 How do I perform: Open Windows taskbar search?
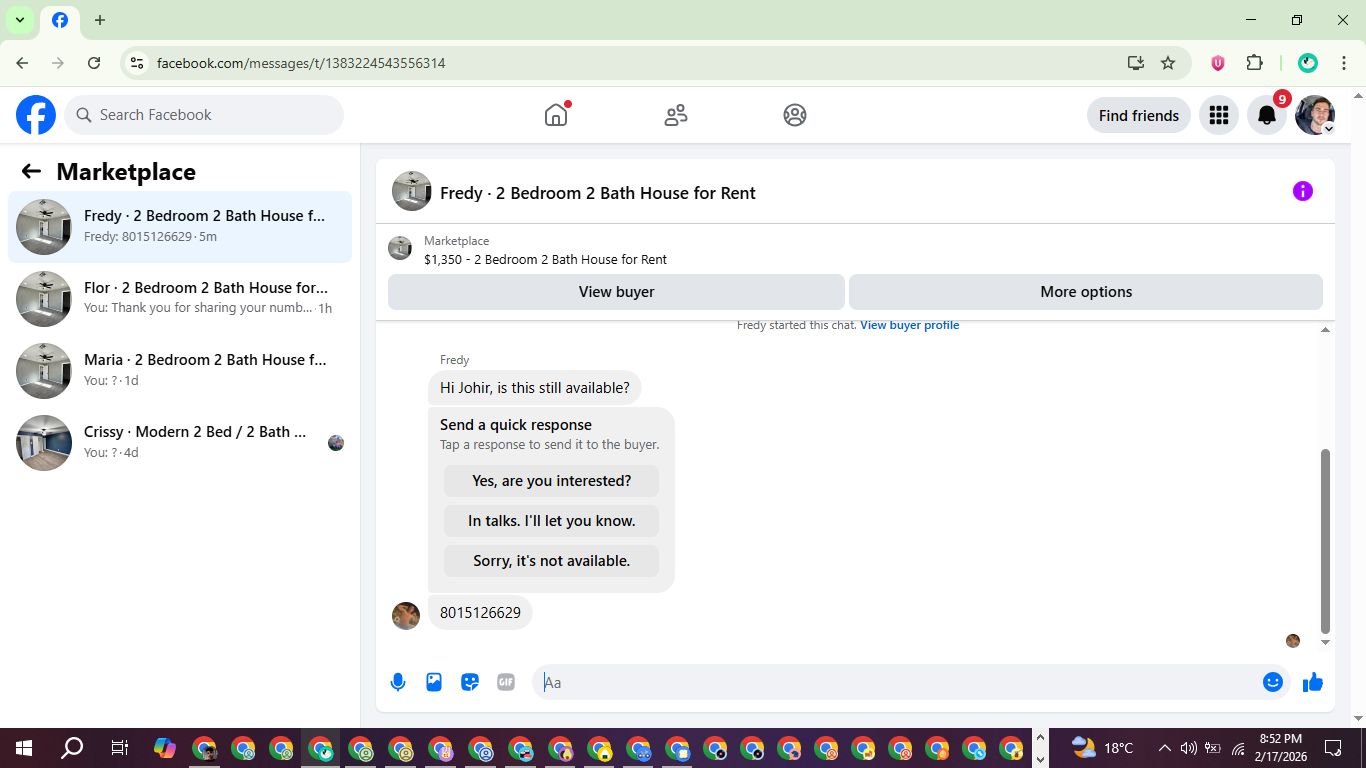point(72,748)
